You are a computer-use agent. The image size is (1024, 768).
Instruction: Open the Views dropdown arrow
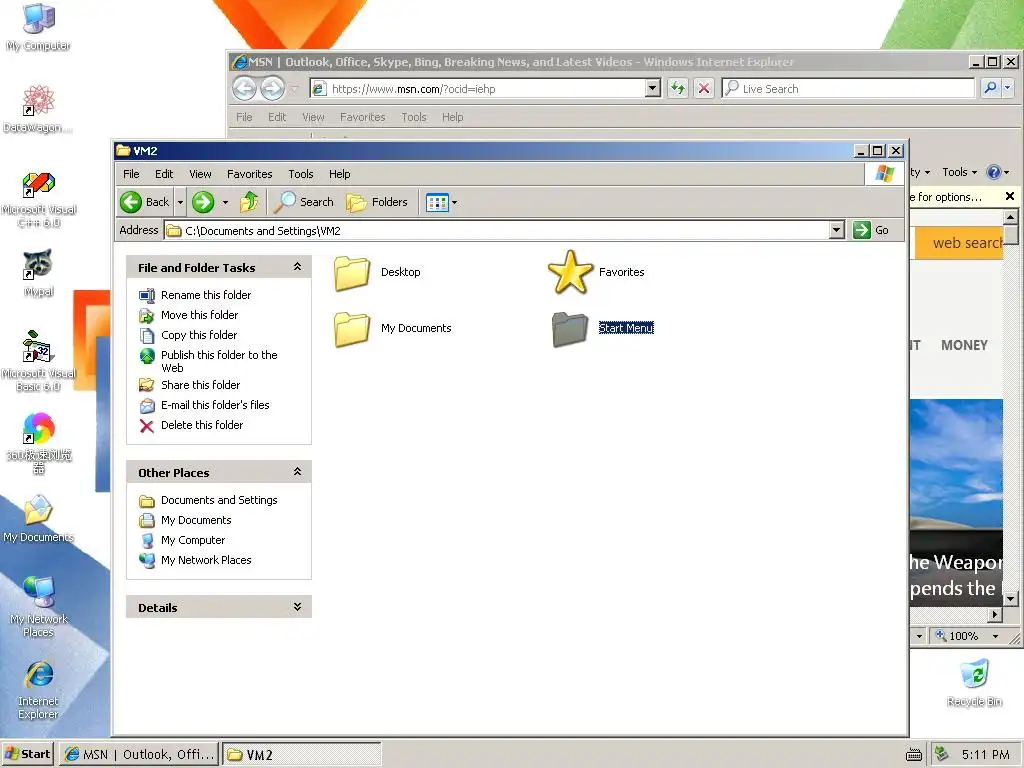[455, 202]
